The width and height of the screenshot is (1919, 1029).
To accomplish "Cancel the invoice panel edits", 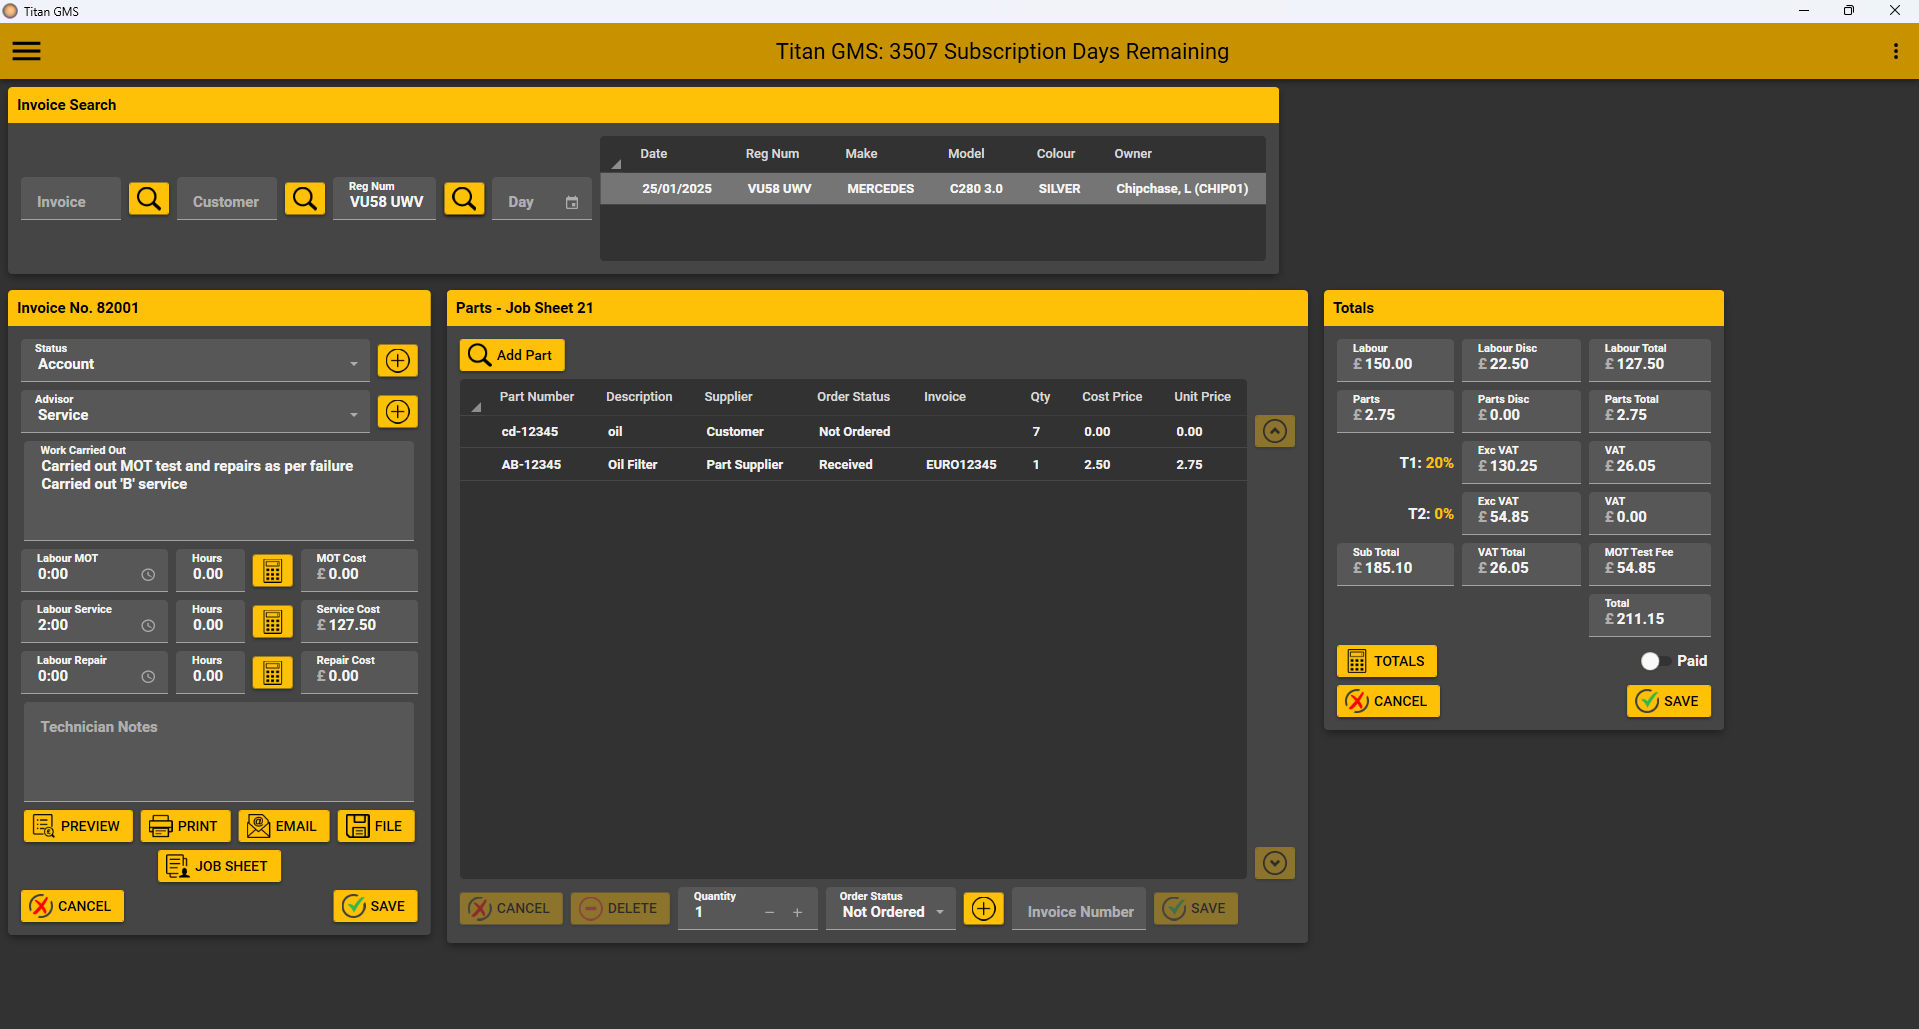I will click(x=72, y=906).
